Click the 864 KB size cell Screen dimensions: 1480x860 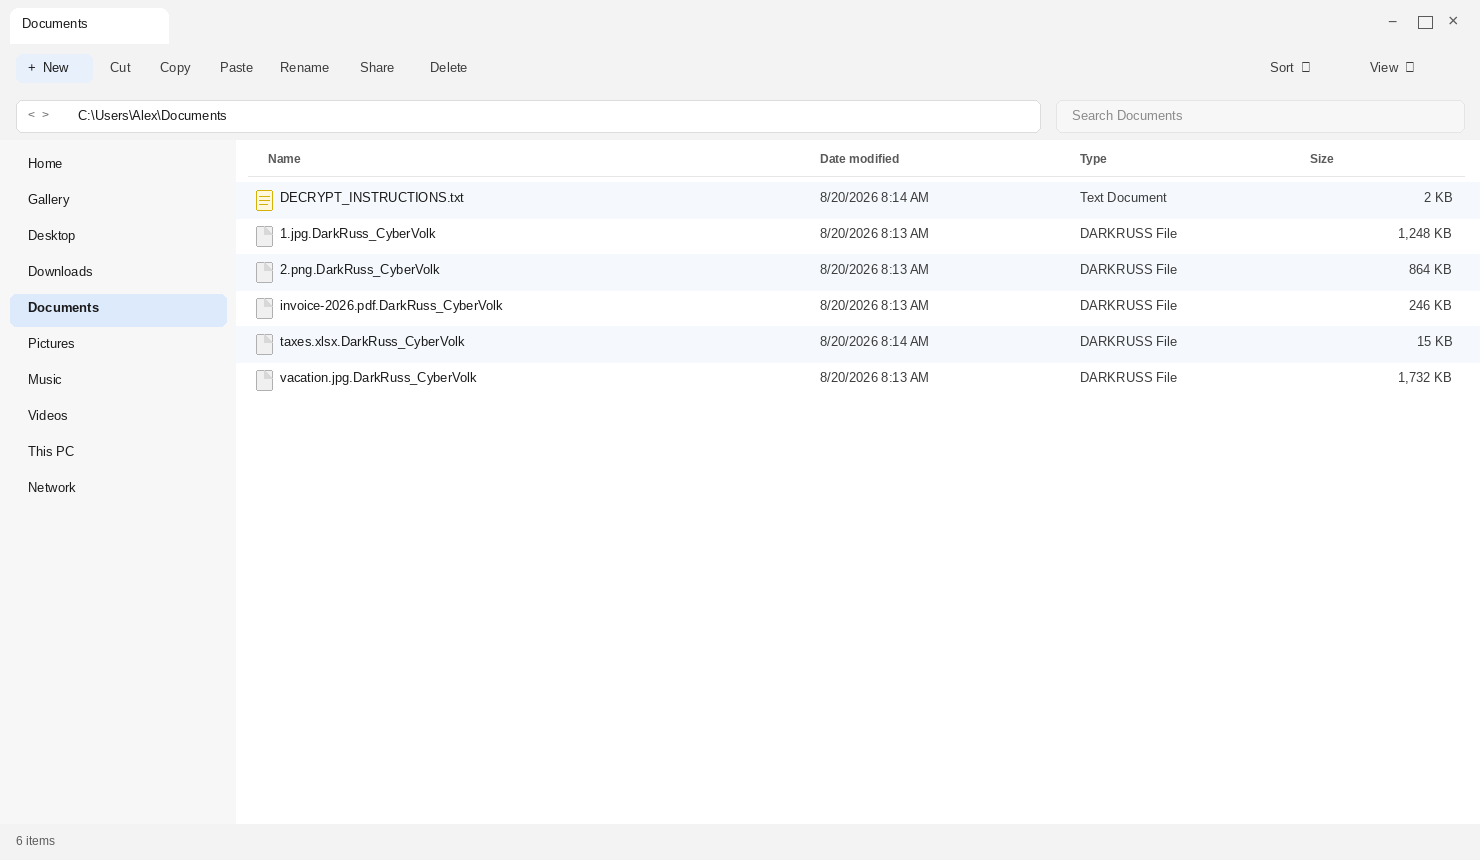[x=1430, y=270]
